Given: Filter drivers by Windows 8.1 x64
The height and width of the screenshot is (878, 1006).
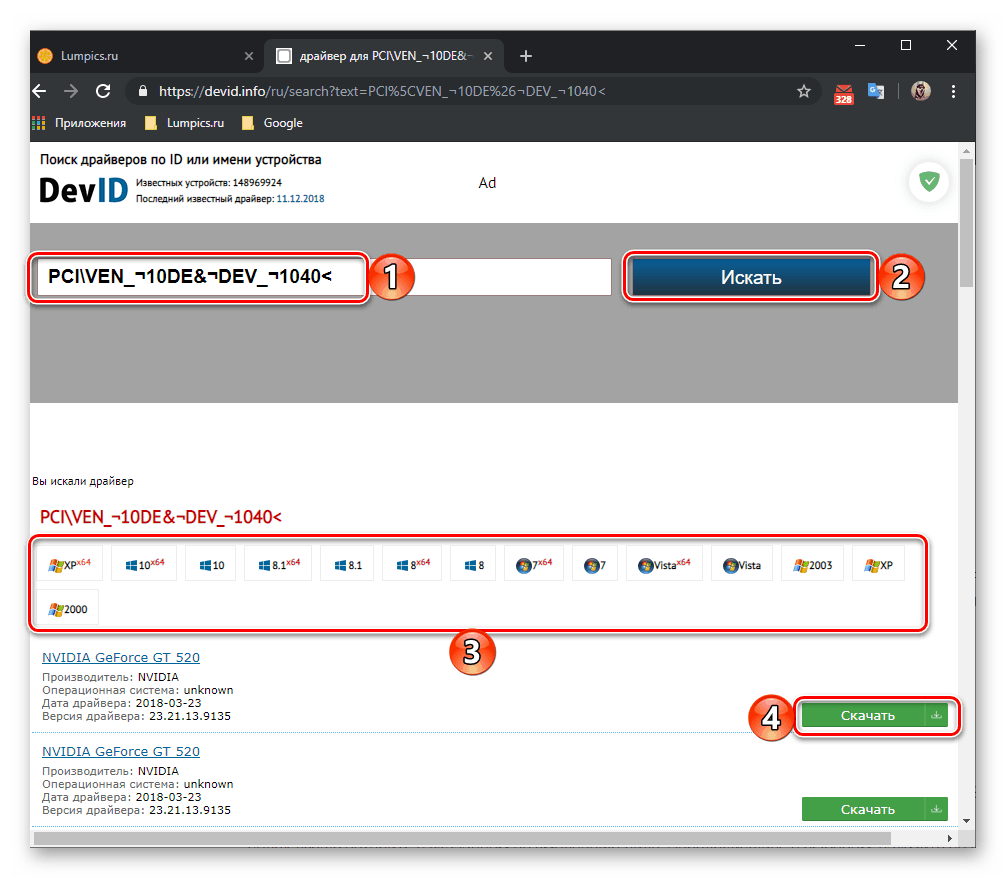Looking at the screenshot, I should coord(278,565).
